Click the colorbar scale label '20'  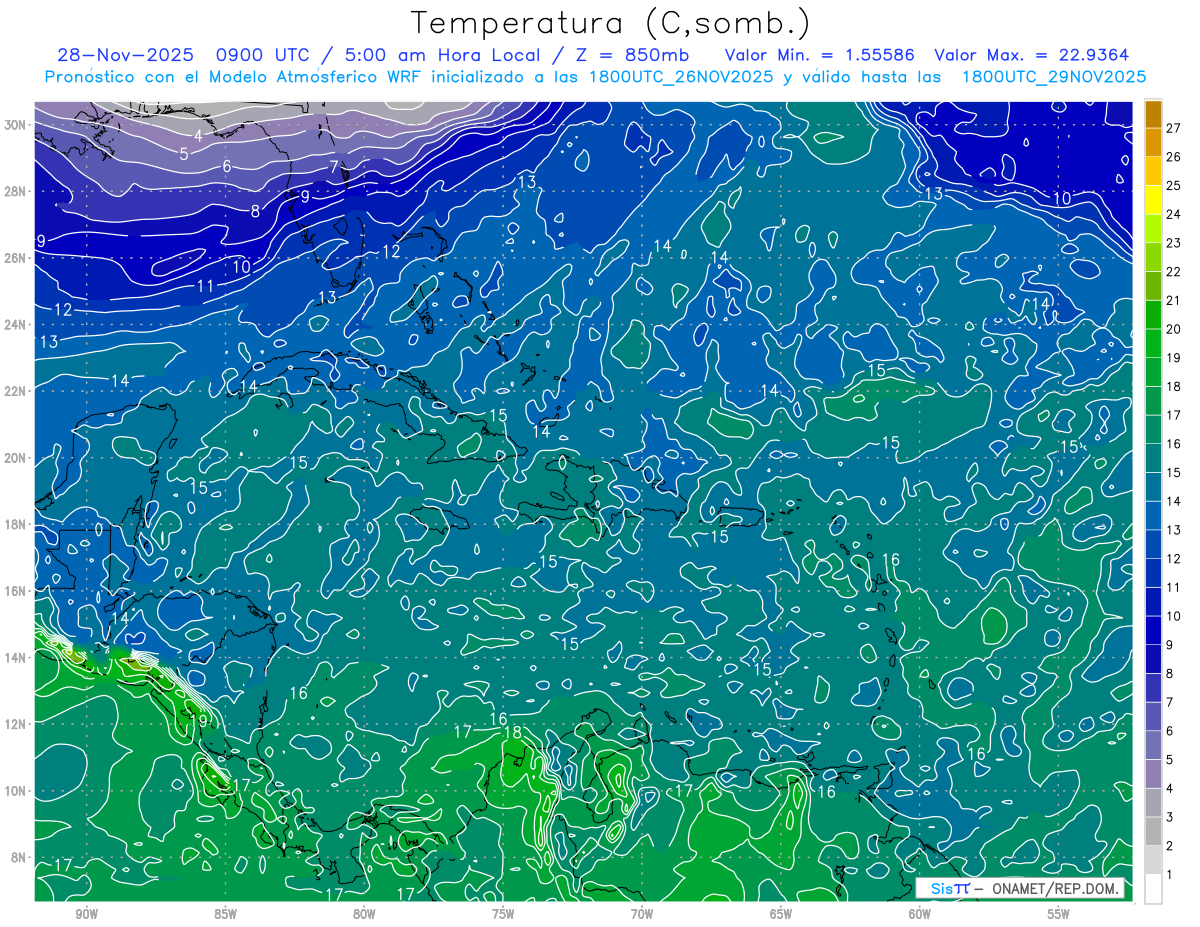pyautogui.click(x=1174, y=329)
